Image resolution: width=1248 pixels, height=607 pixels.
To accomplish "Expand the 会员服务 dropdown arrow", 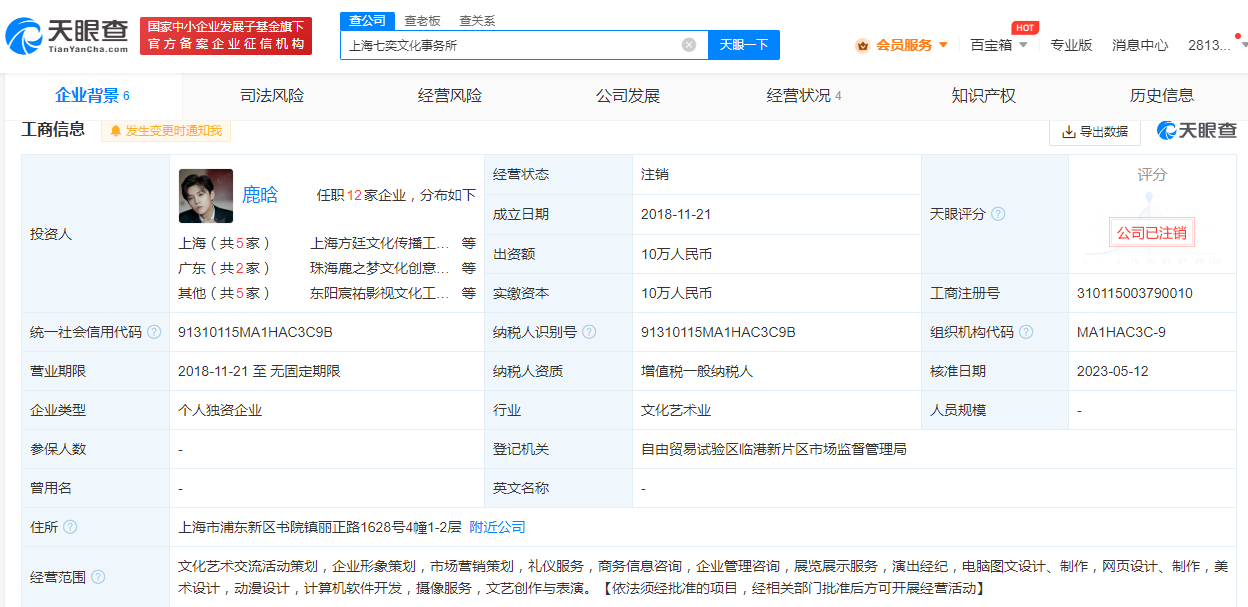I will 943,45.
